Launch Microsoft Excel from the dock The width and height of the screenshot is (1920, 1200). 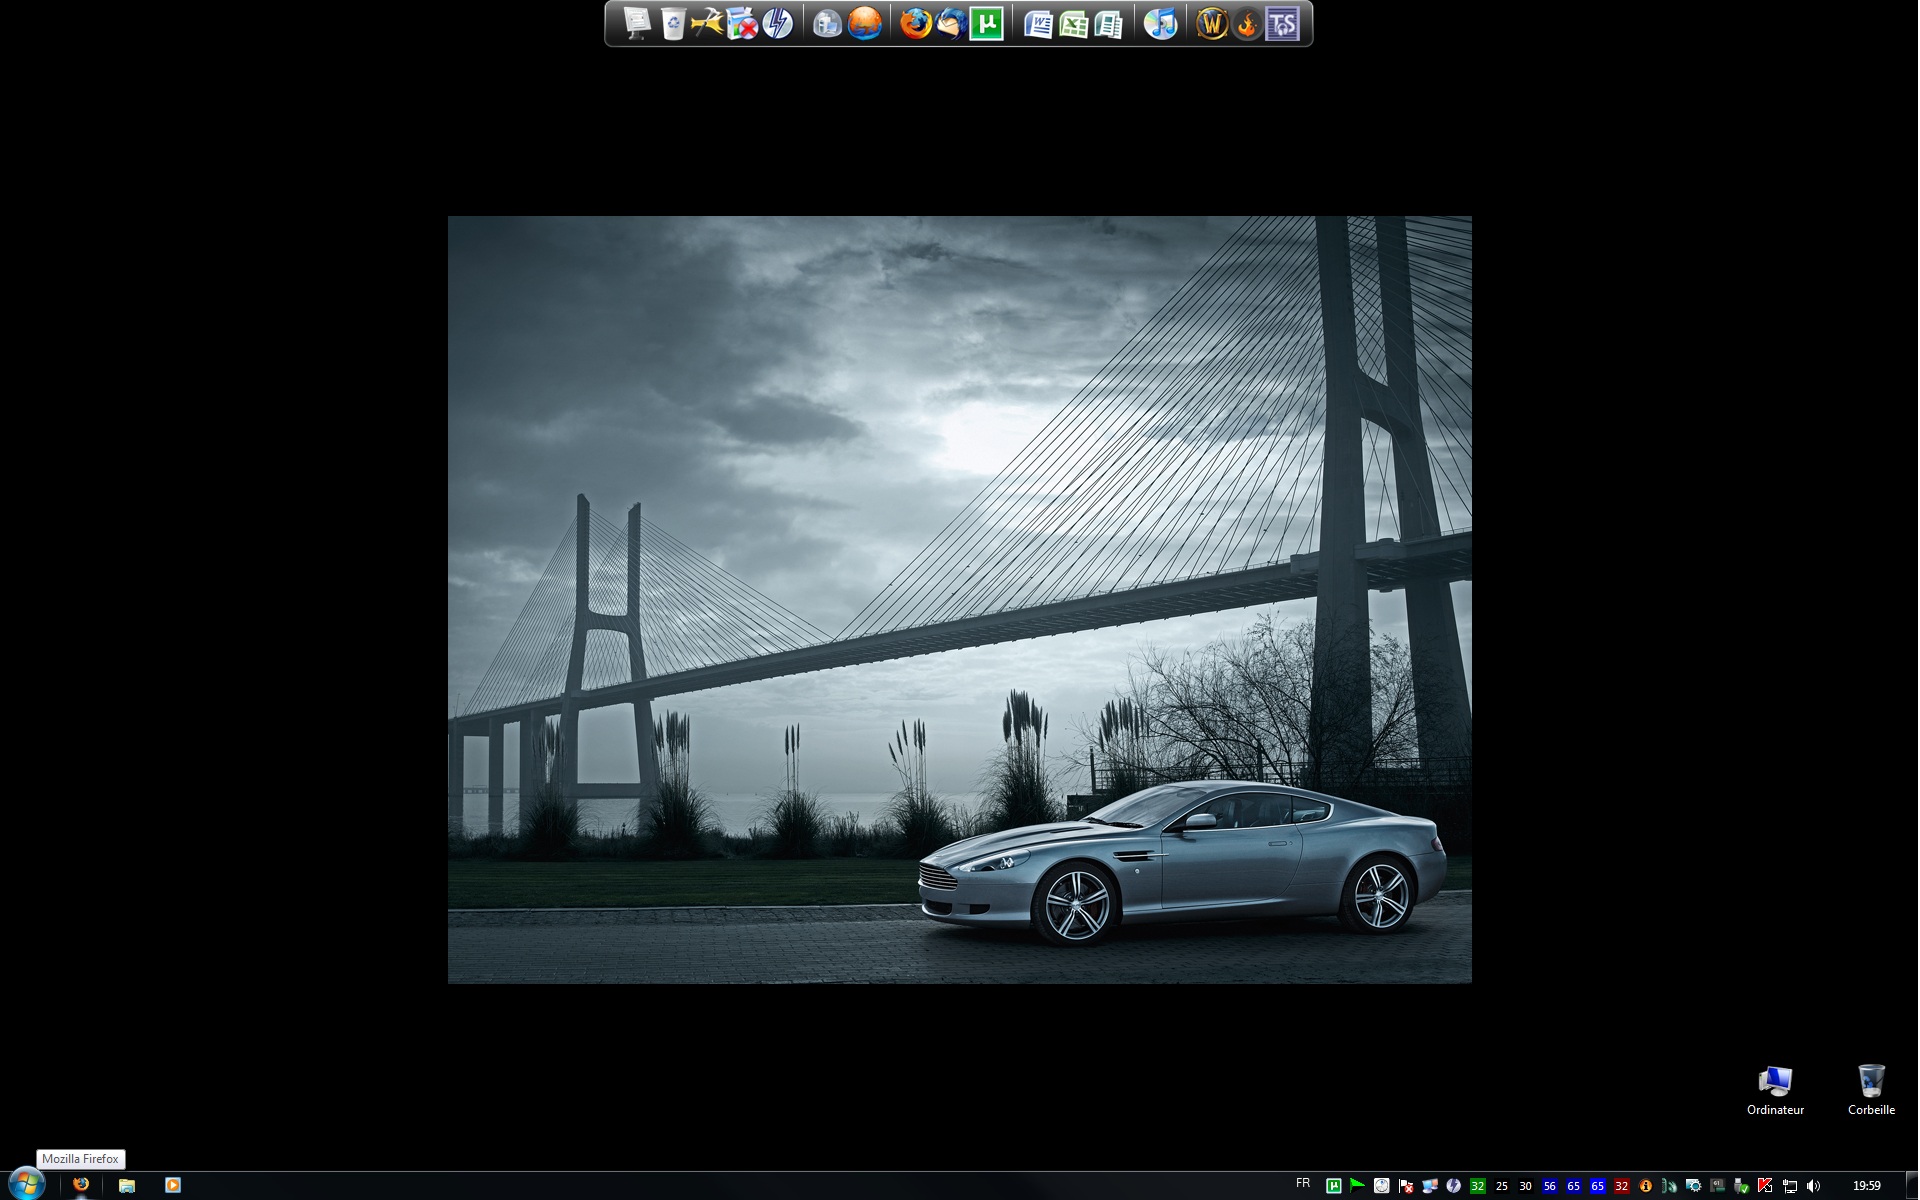pyautogui.click(x=1073, y=23)
